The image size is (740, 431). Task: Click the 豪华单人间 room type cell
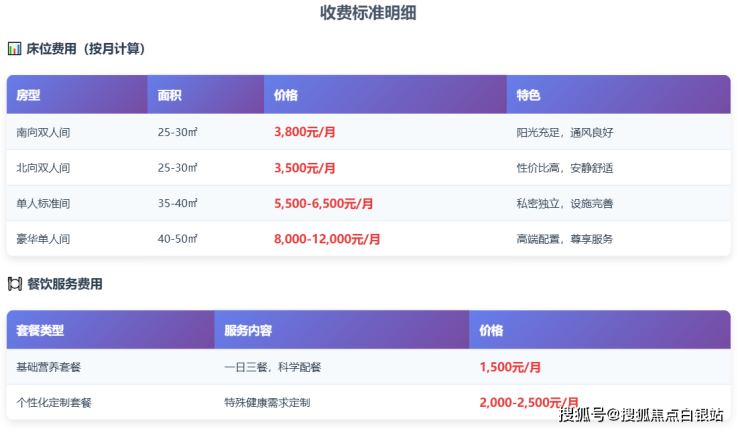coord(43,239)
